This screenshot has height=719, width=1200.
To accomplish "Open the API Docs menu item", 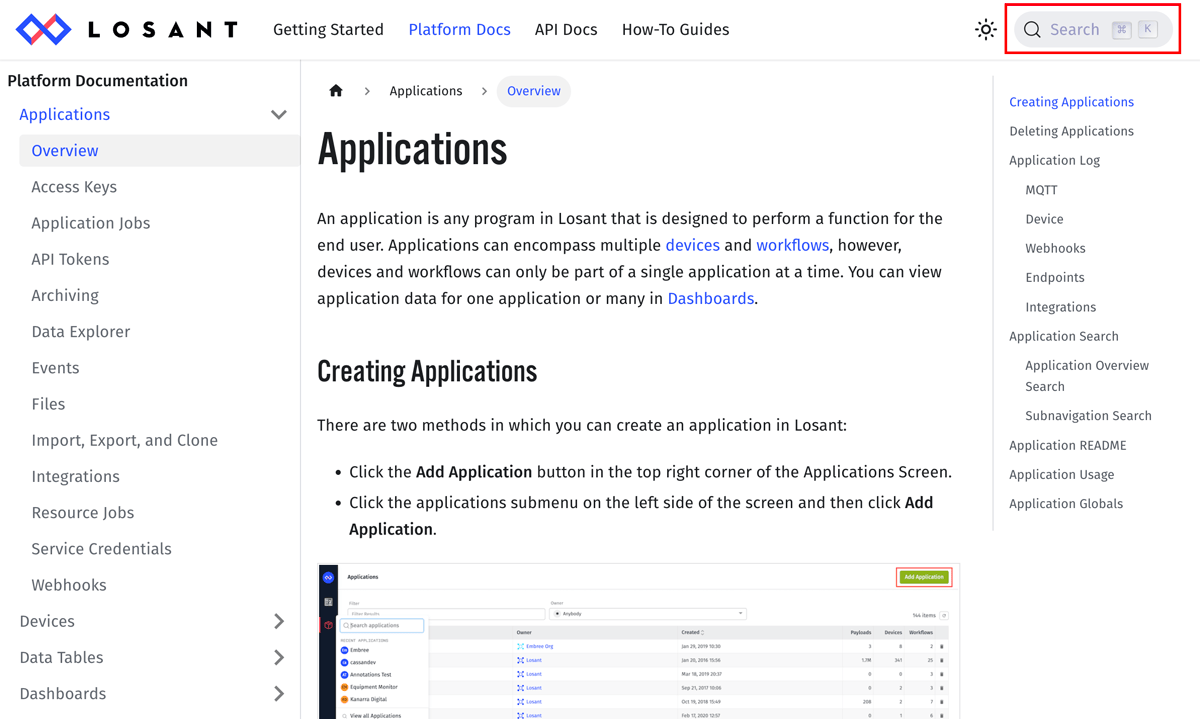I will (566, 29).
